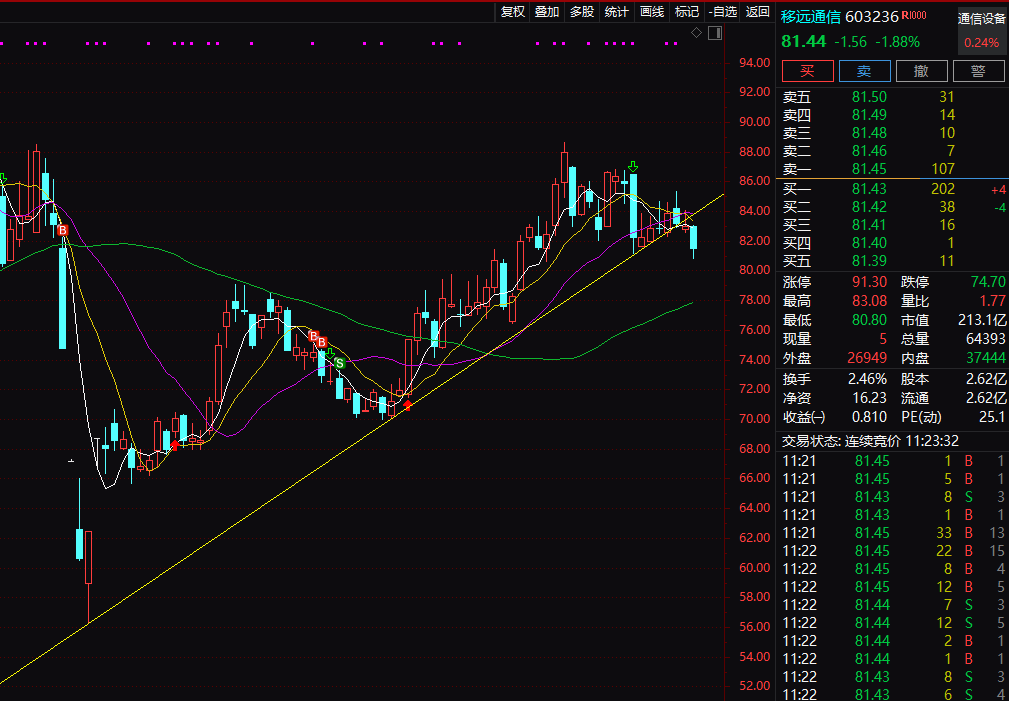Click the red up arrow near price 68

(x=174, y=444)
